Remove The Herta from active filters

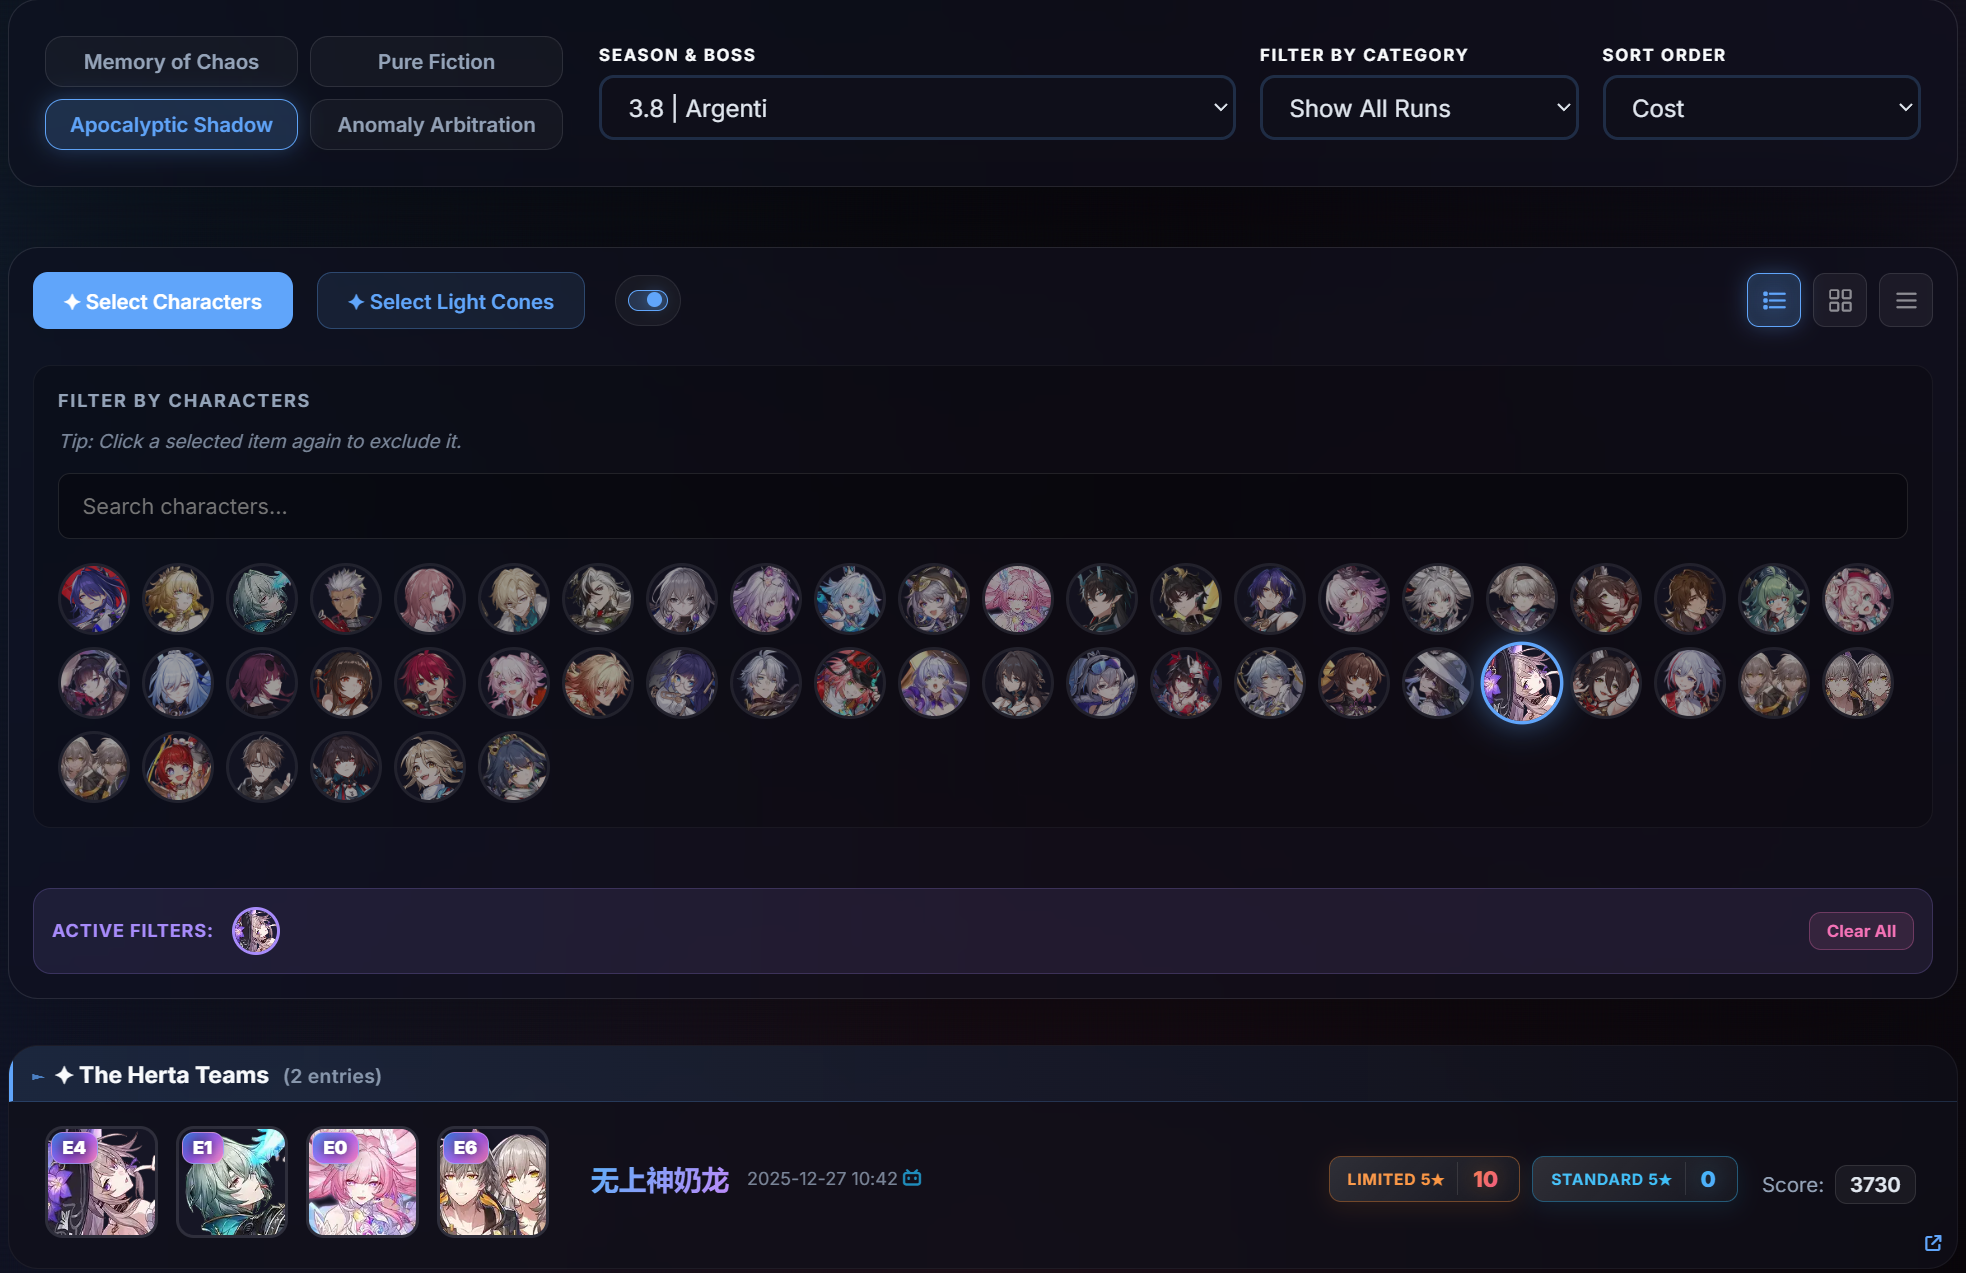click(x=256, y=931)
